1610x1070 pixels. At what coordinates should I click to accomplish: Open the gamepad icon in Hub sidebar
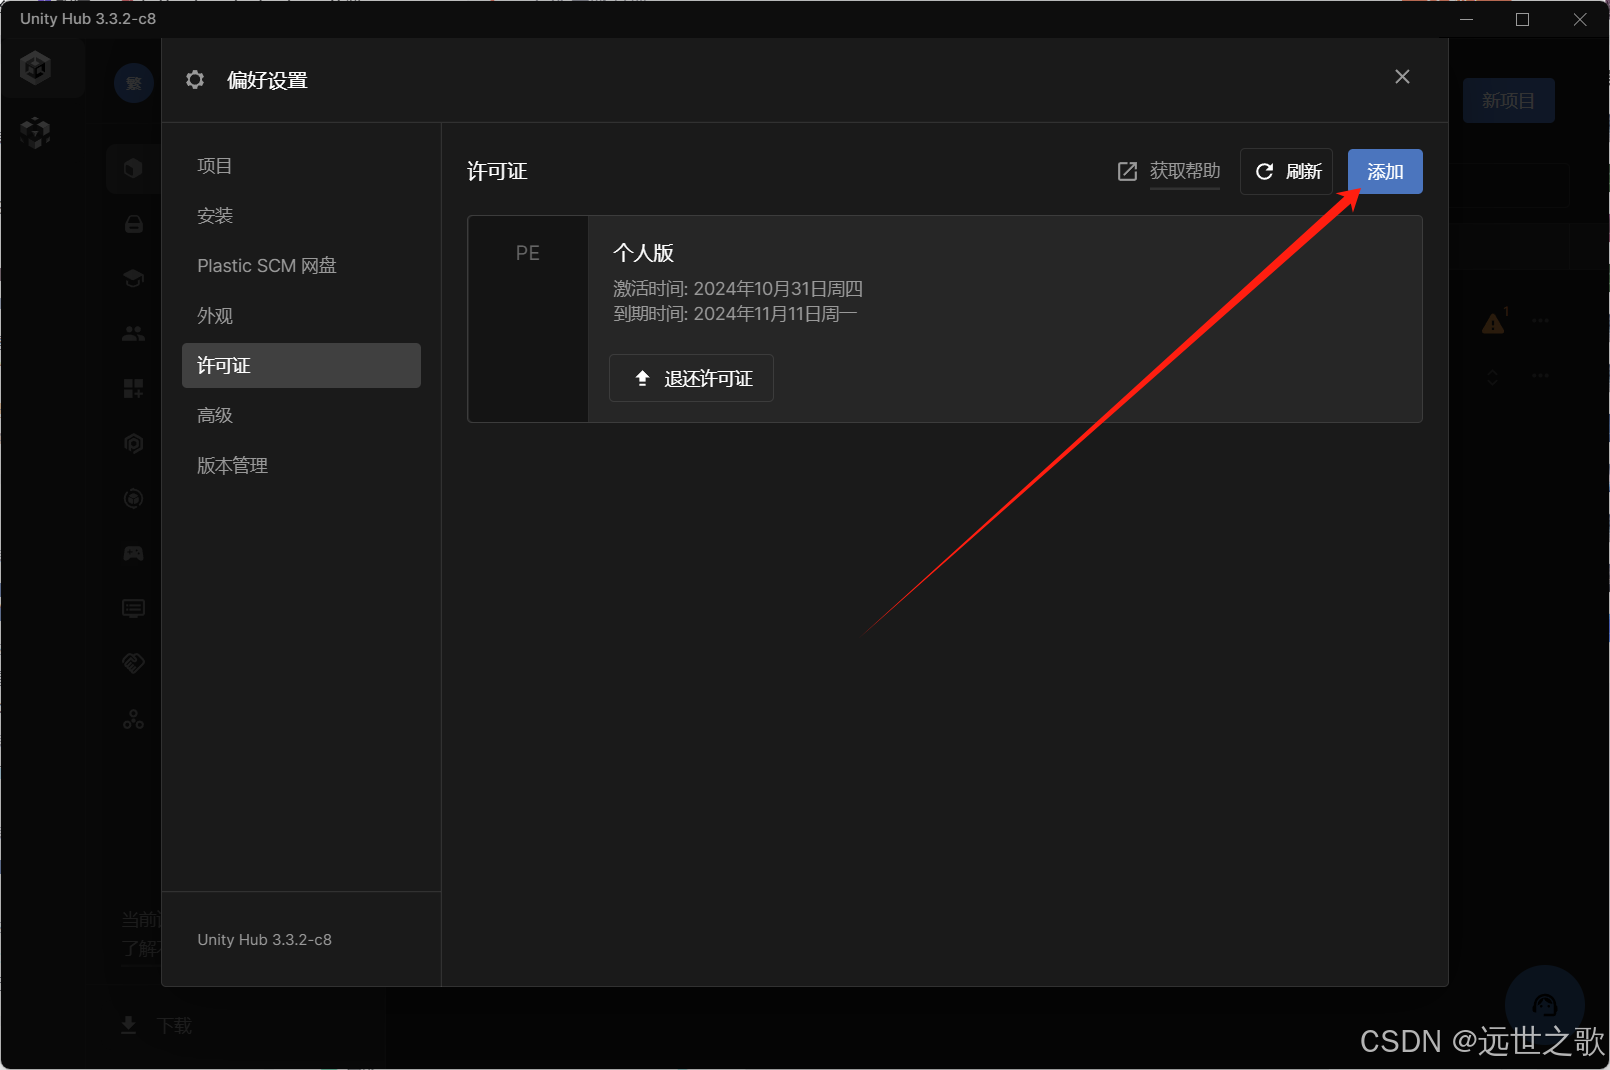pyautogui.click(x=133, y=553)
